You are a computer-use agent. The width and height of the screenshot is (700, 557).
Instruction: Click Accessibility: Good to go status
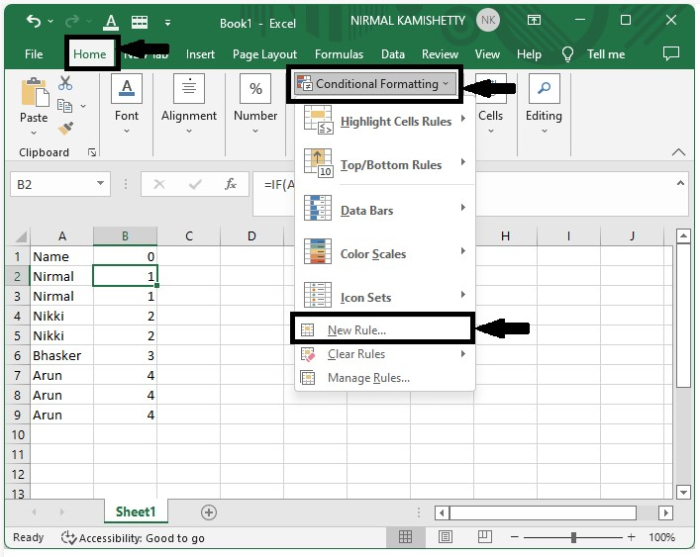(x=133, y=538)
